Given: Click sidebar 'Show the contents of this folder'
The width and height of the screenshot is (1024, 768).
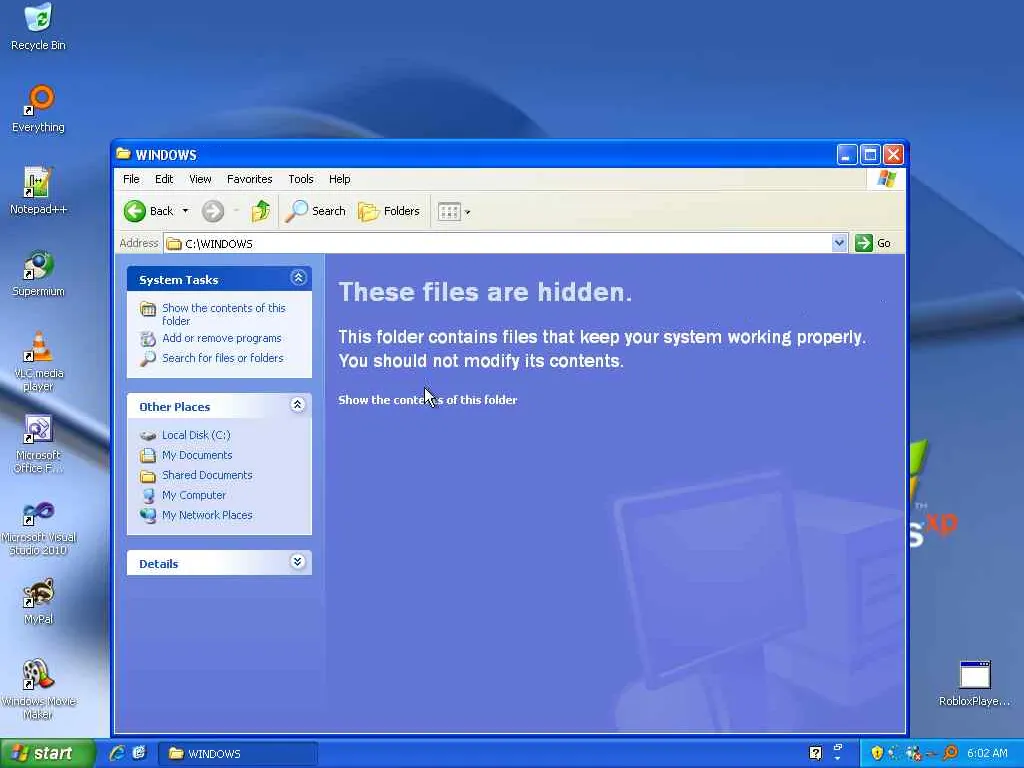Looking at the screenshot, I should click(x=223, y=314).
